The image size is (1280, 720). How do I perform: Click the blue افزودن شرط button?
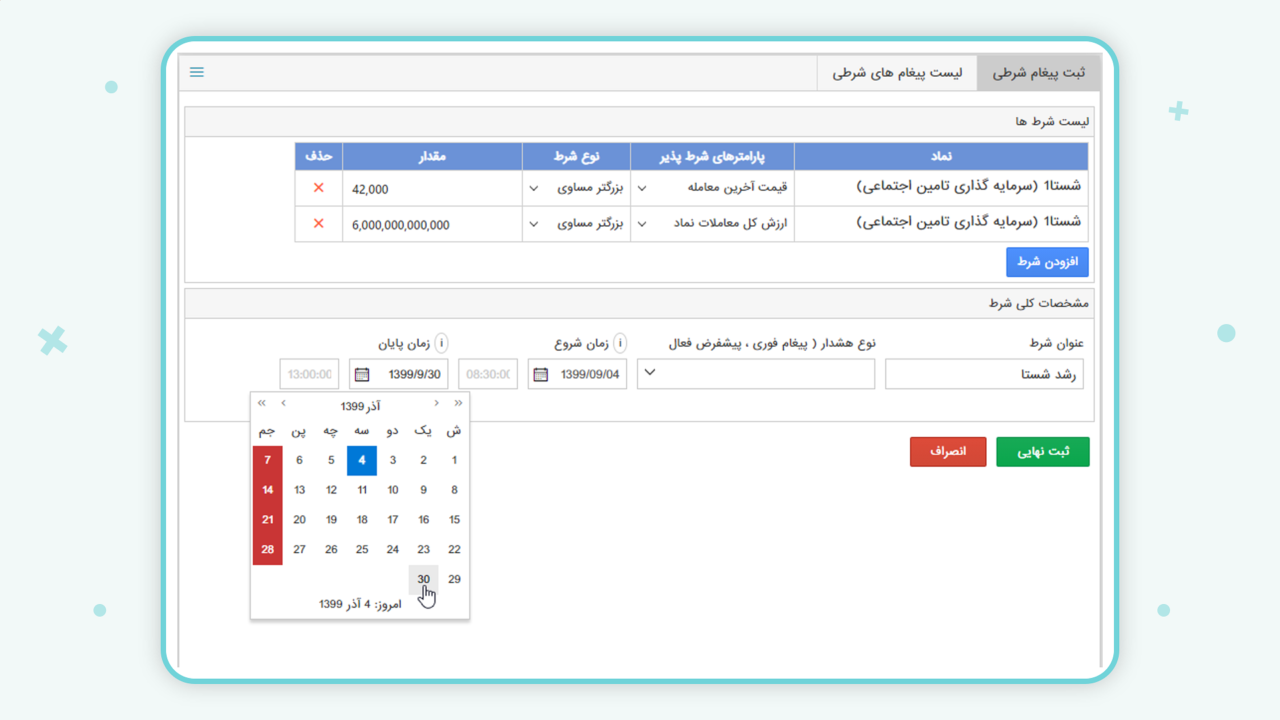pyautogui.click(x=1047, y=262)
